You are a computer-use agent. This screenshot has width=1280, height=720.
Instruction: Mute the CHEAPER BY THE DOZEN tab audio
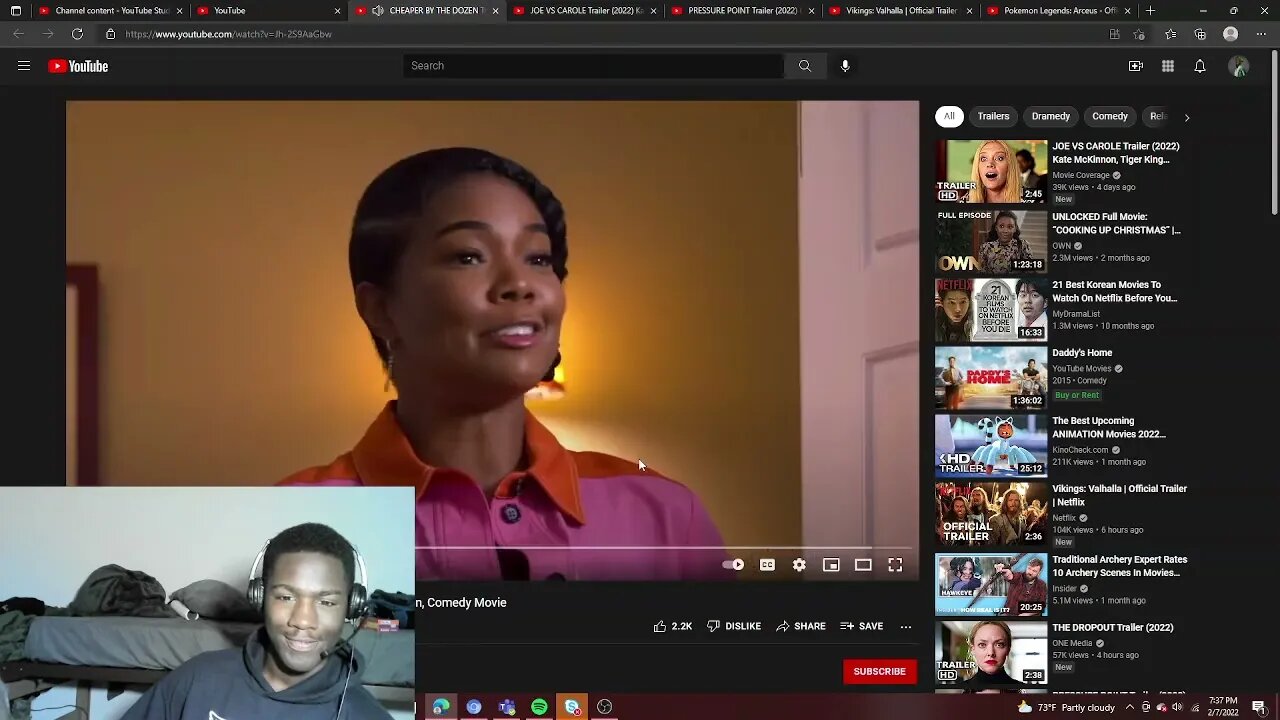tap(377, 11)
